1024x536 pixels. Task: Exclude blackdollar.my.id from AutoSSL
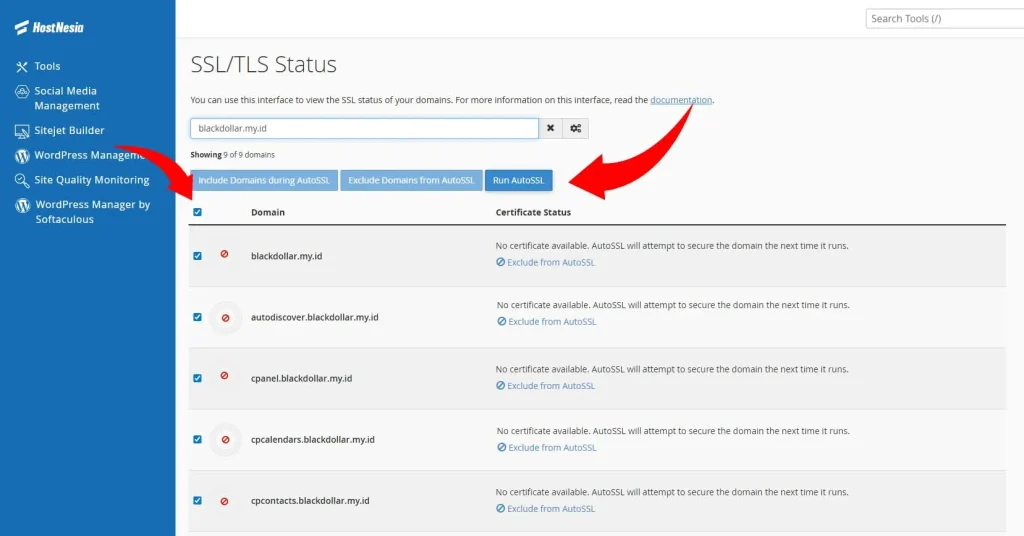545,262
